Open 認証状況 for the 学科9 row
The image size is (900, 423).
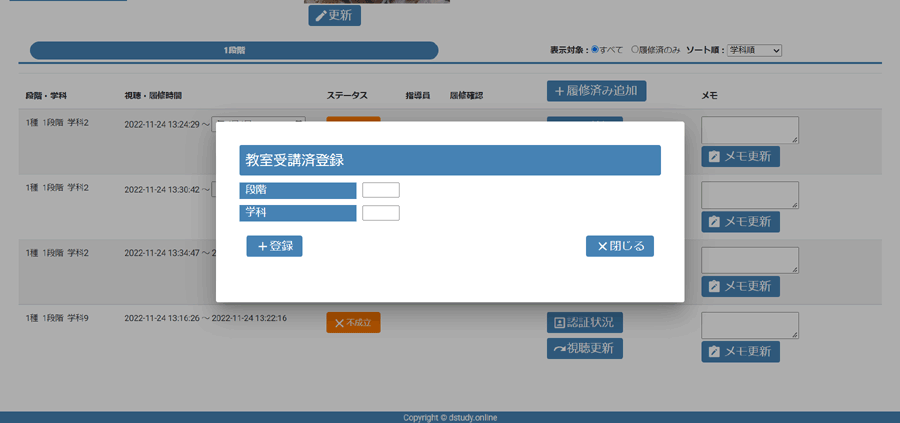point(584,322)
